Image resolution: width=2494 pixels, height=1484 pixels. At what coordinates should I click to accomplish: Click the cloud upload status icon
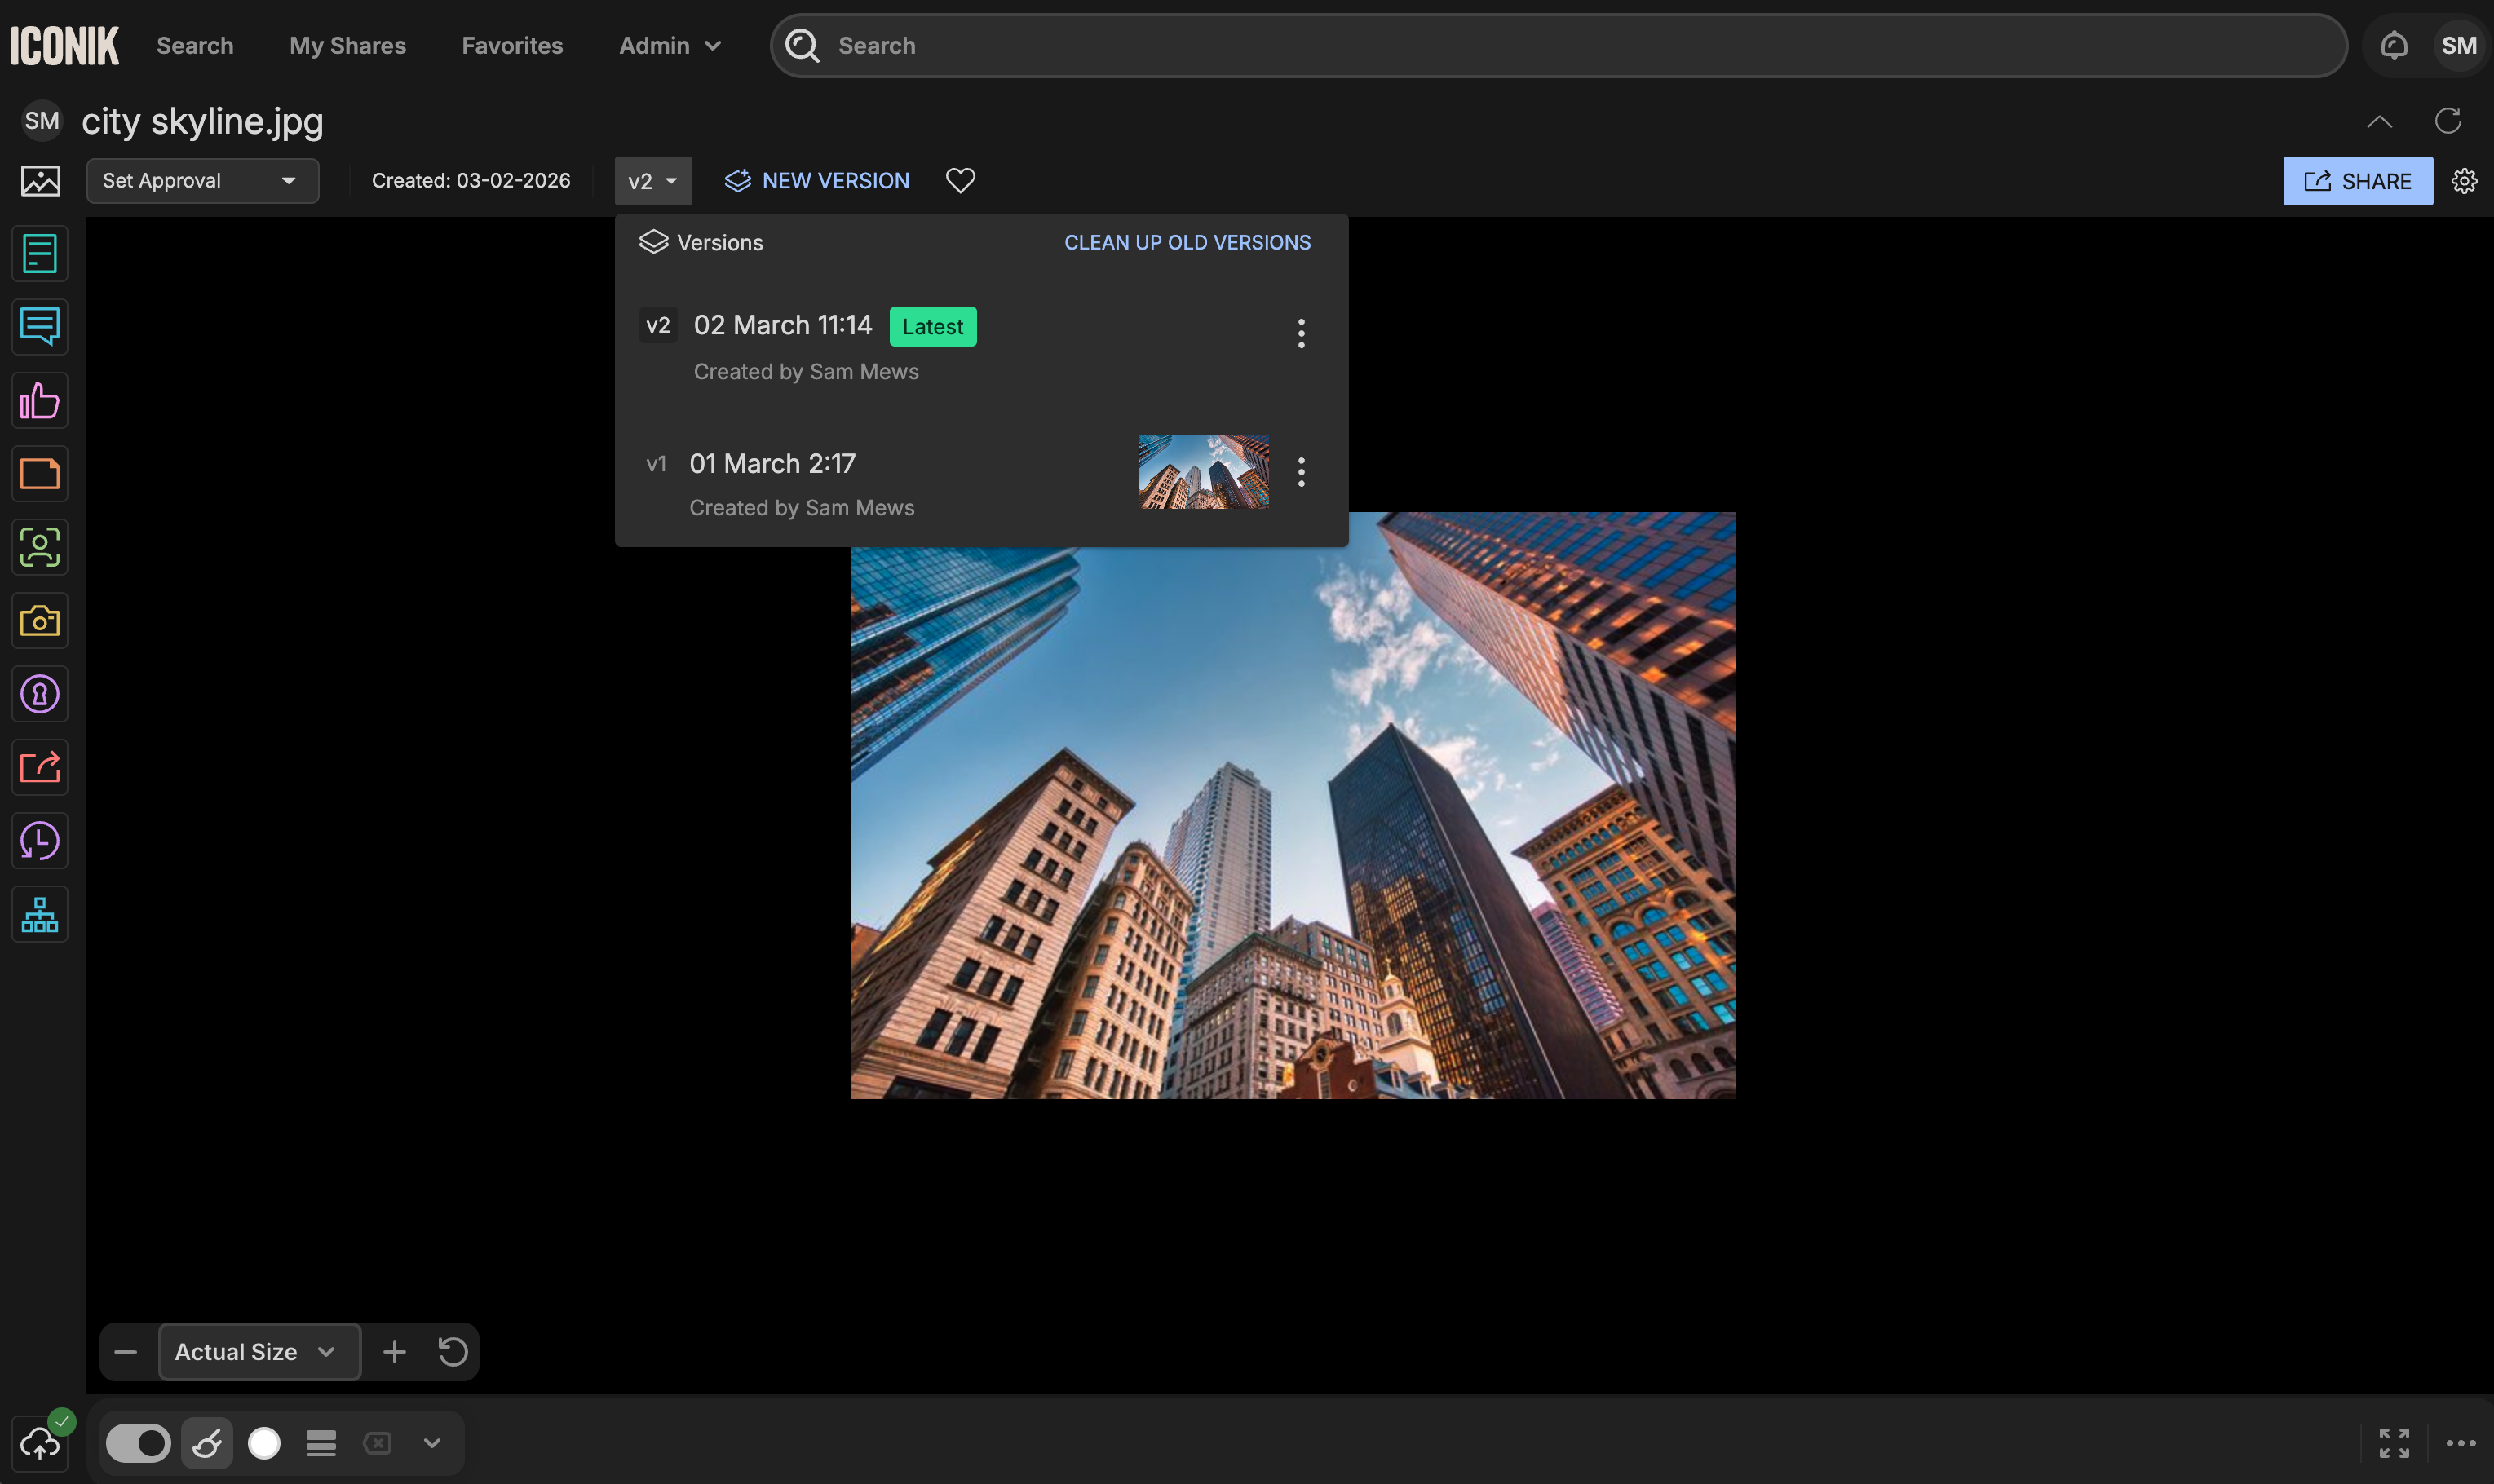[40, 1442]
